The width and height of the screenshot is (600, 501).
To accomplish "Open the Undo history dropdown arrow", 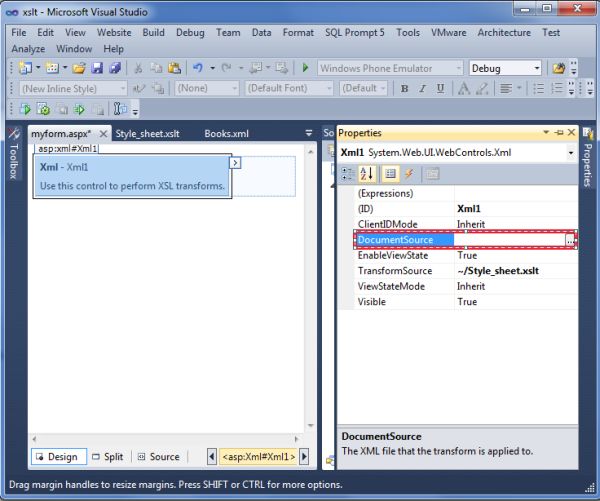I will coord(212,68).
